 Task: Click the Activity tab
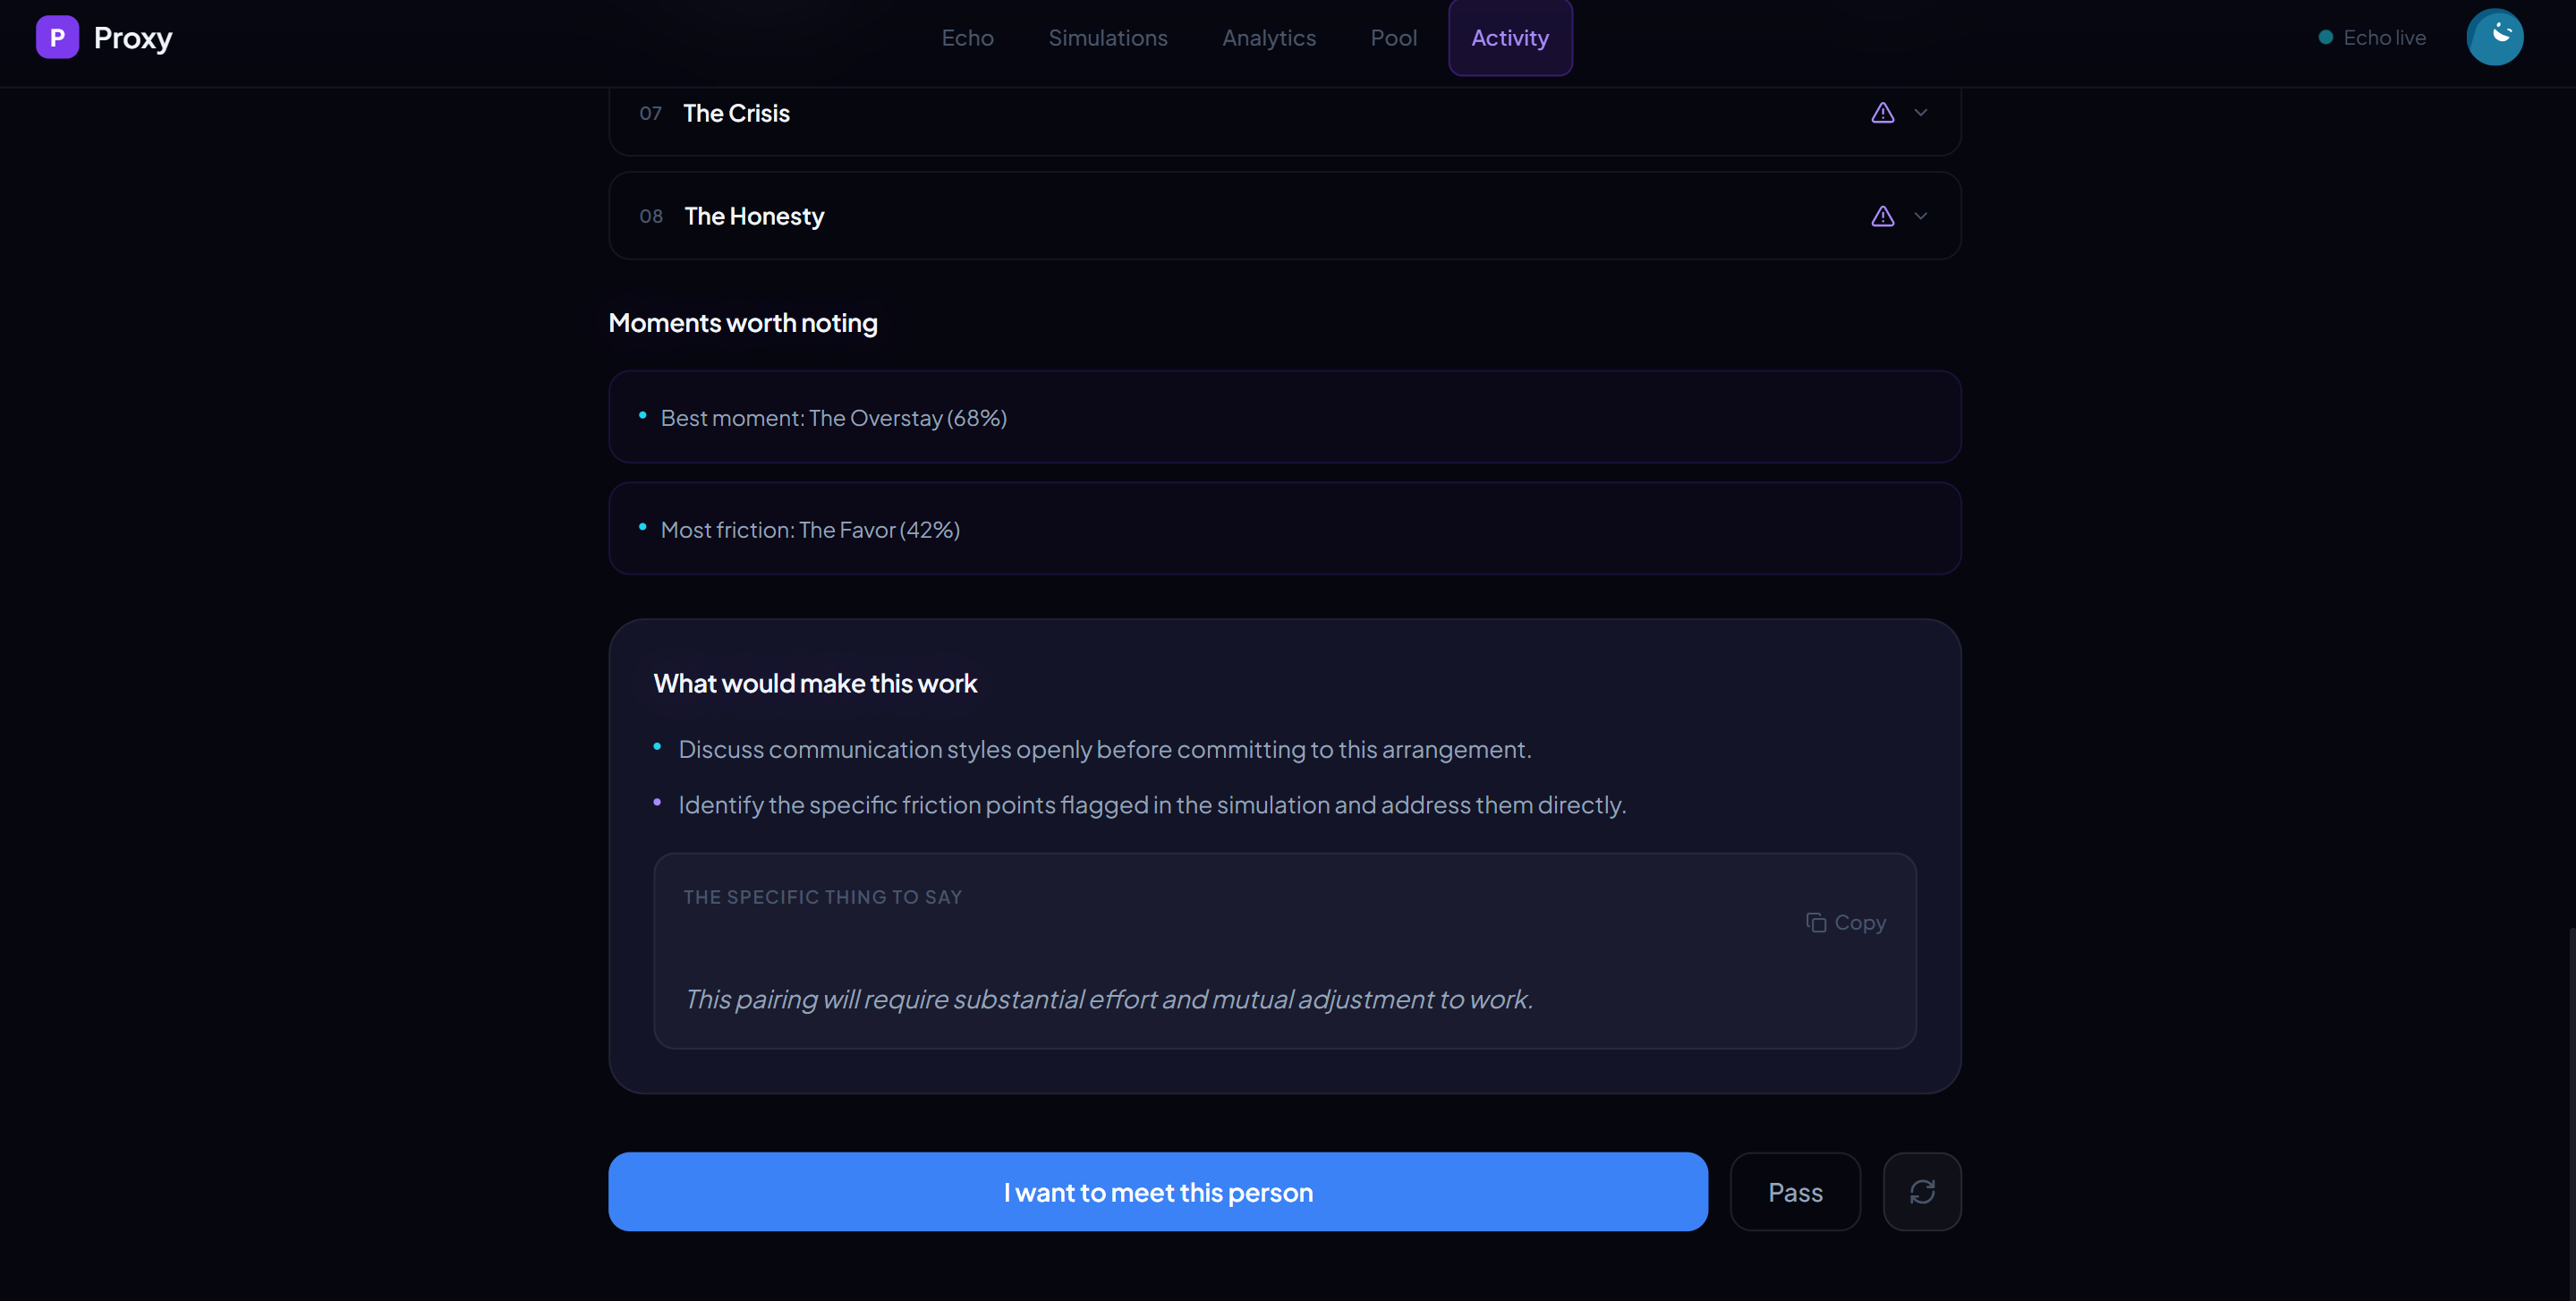coord(1509,38)
